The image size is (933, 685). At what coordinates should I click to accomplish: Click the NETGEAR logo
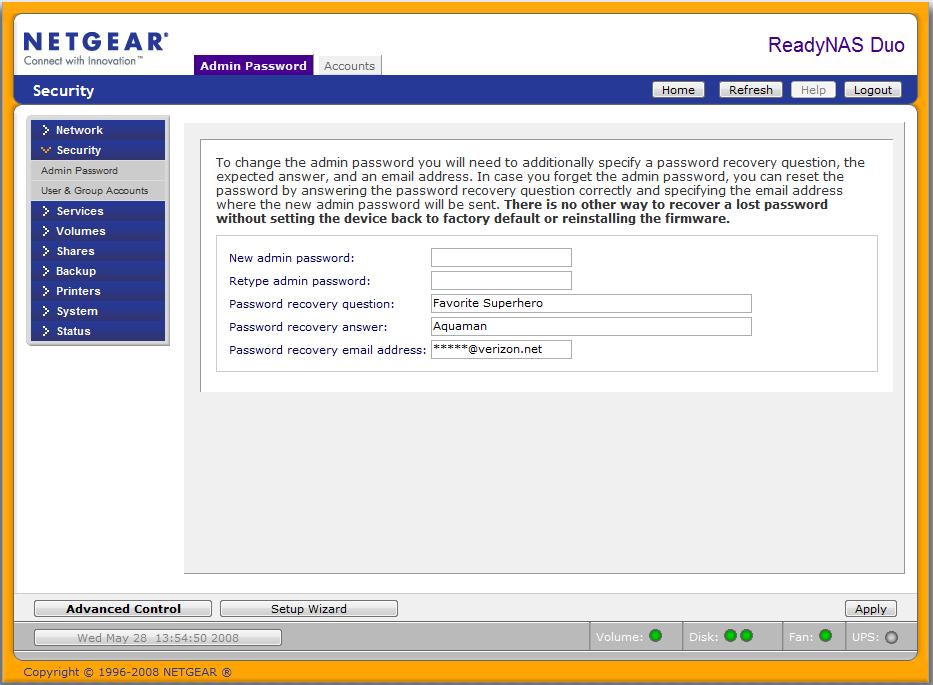click(x=96, y=48)
